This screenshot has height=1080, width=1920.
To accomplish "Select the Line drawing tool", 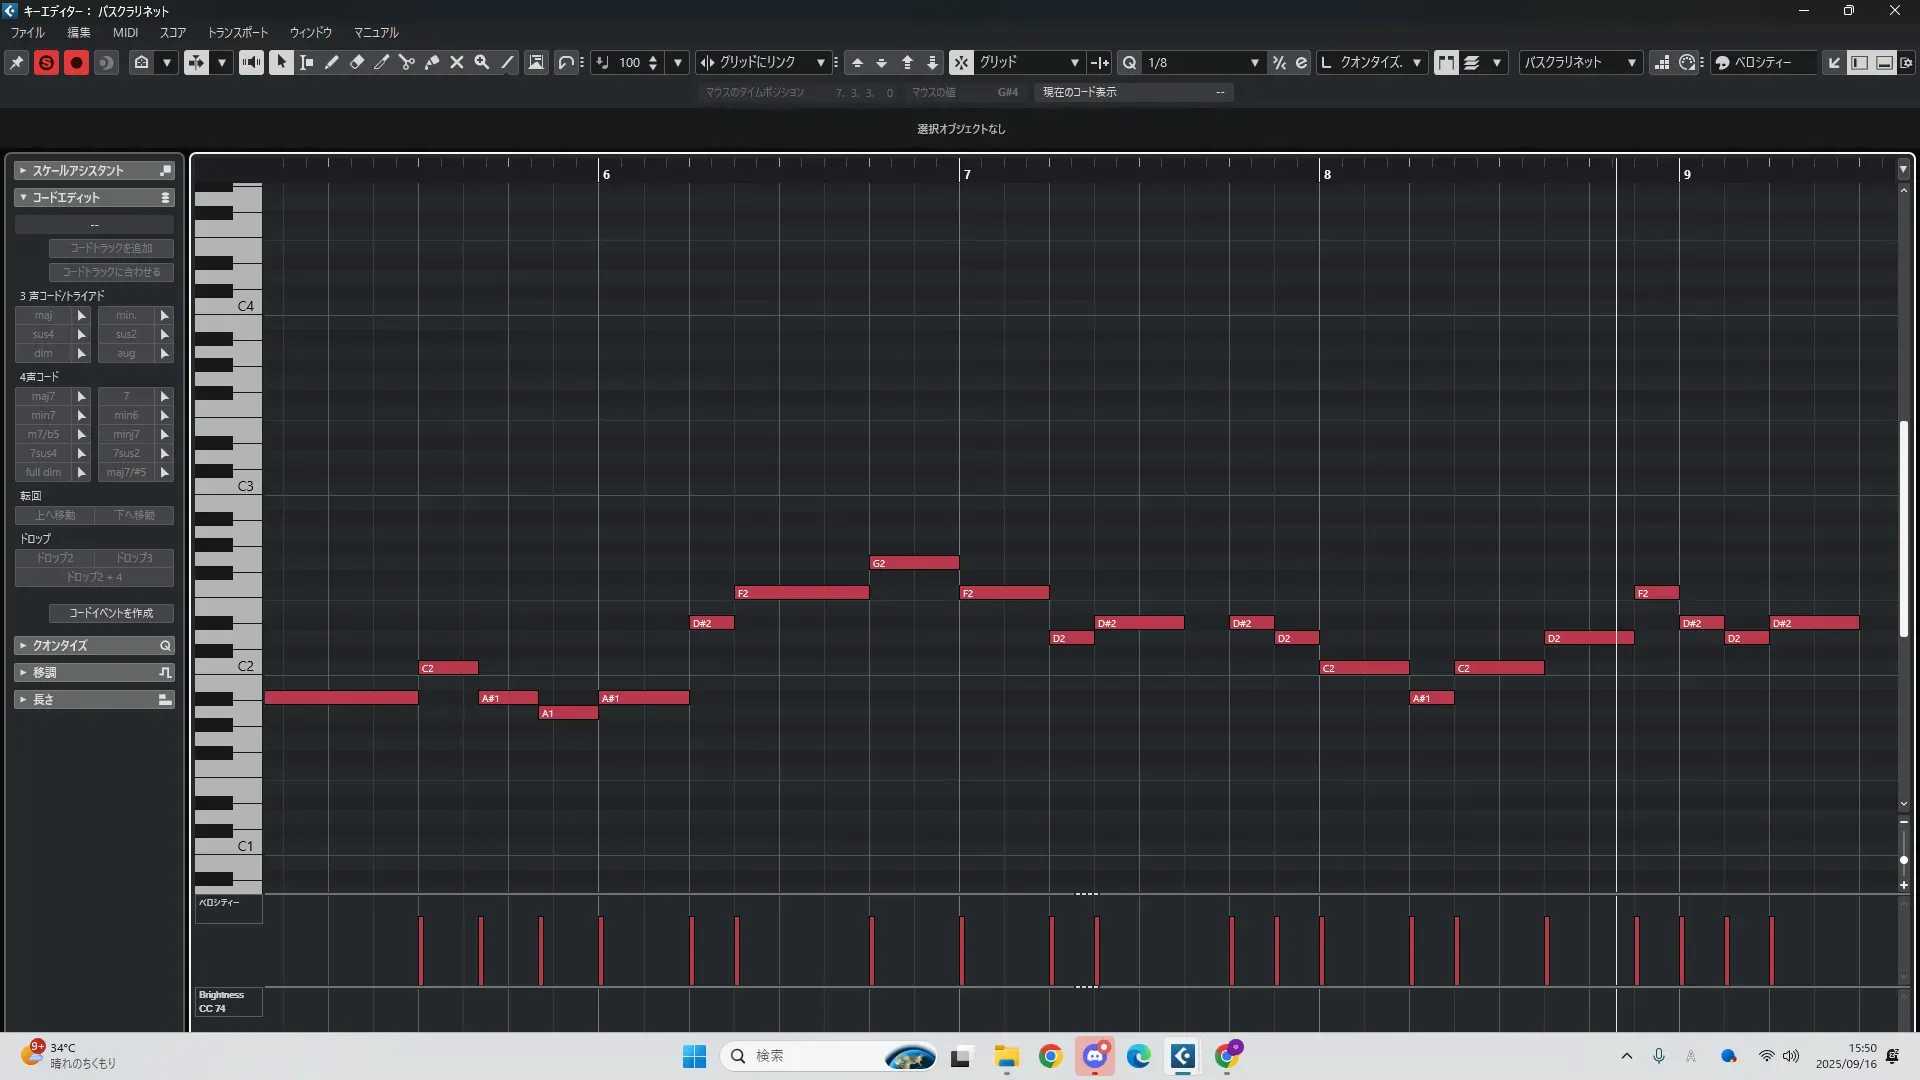I will [x=508, y=62].
